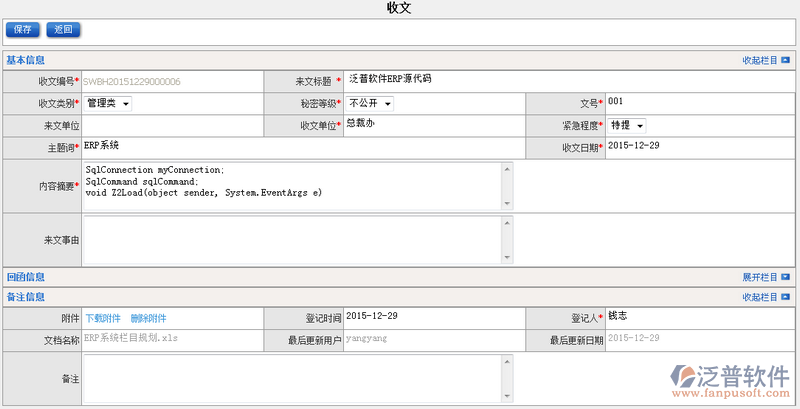Click the 返回 return button
The image size is (800, 409).
click(x=63, y=30)
